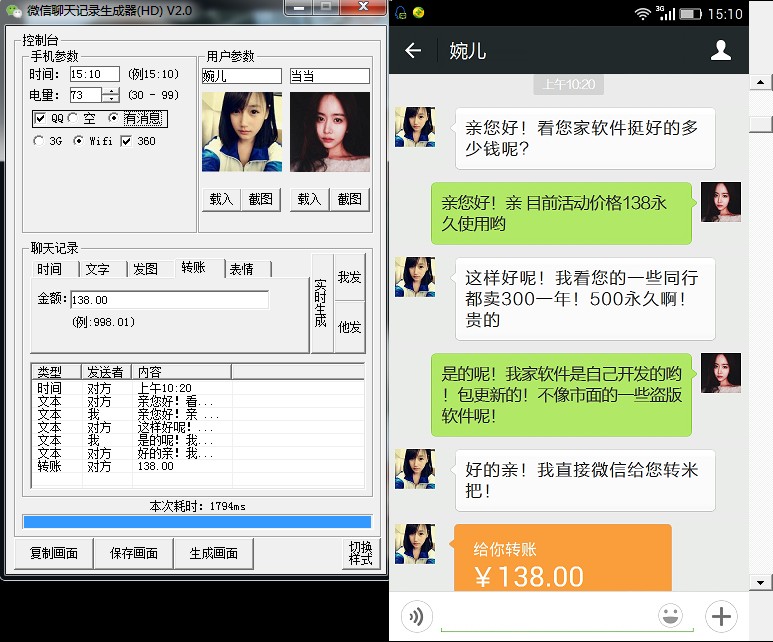This screenshot has height=642, width=773.
Task: Click 载入 under the 当当 avatar
Action: tap(310, 199)
